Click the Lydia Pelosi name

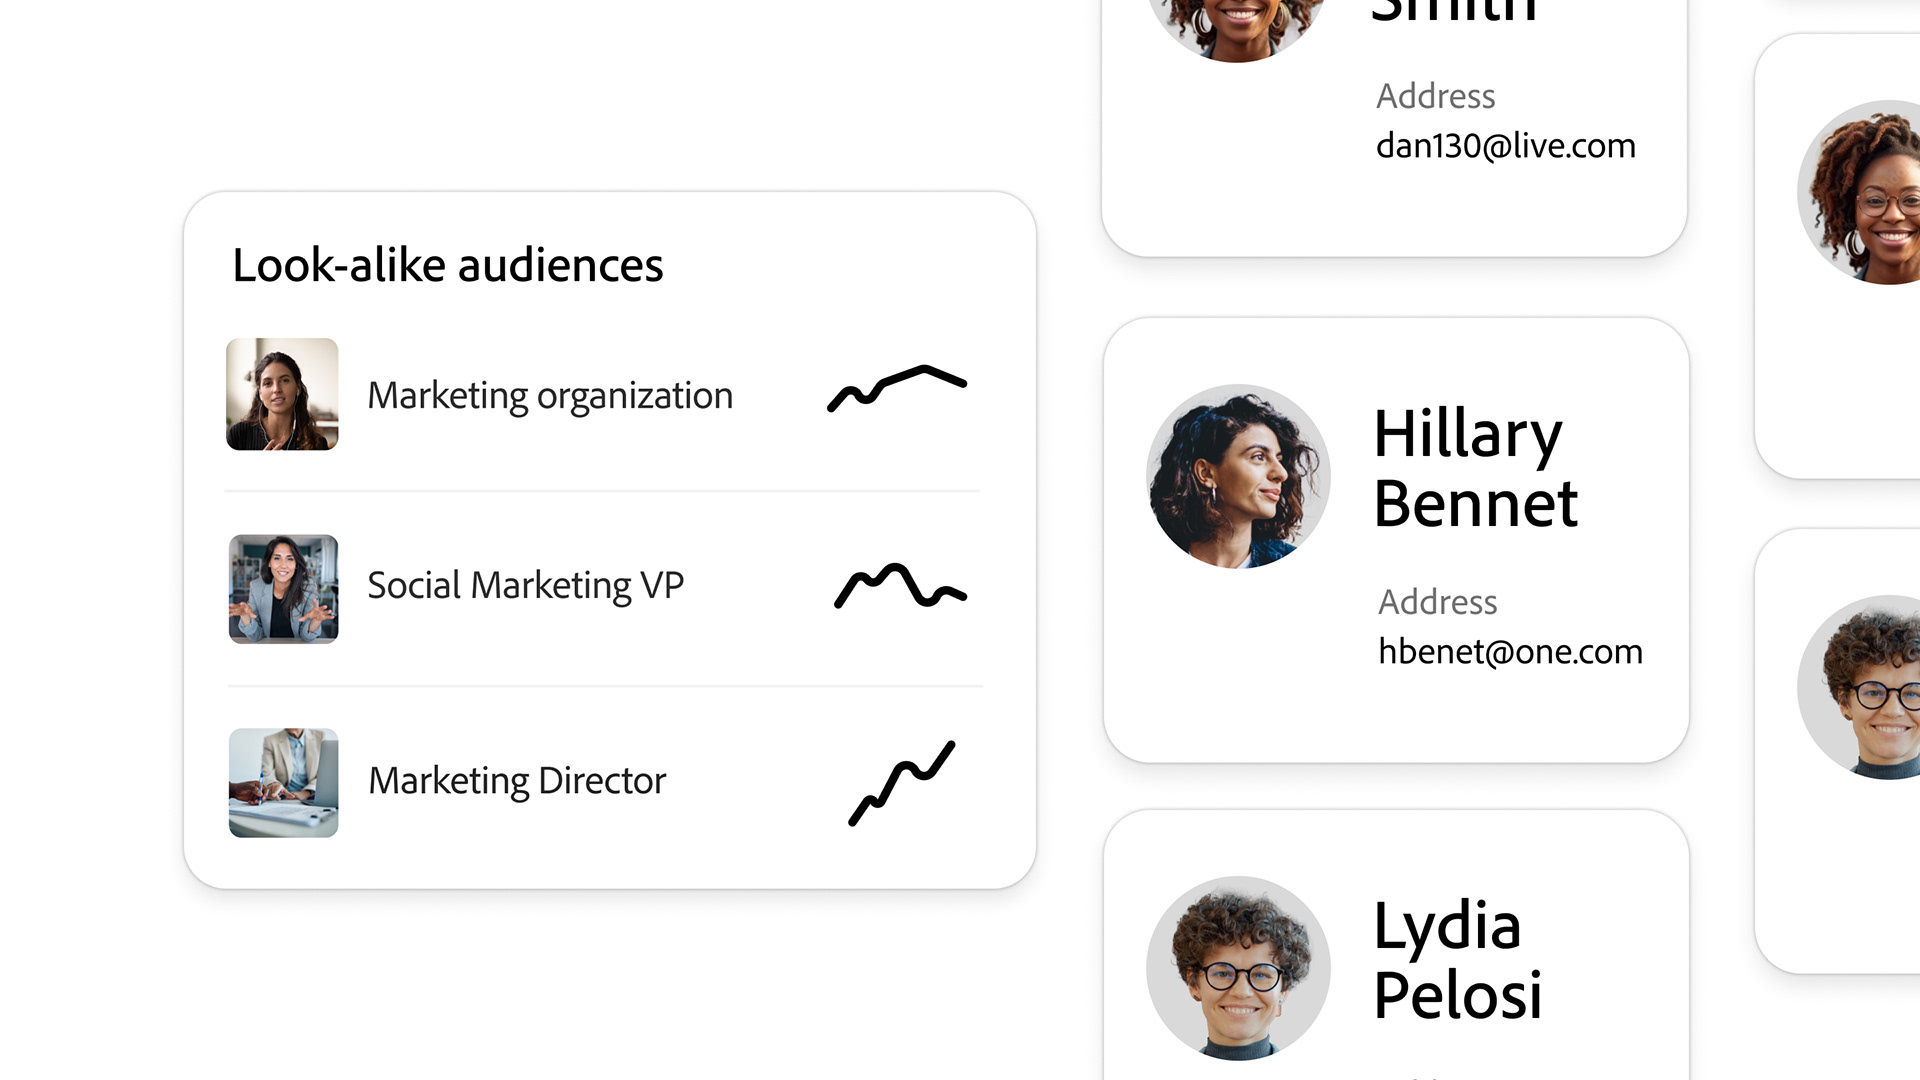1458,960
